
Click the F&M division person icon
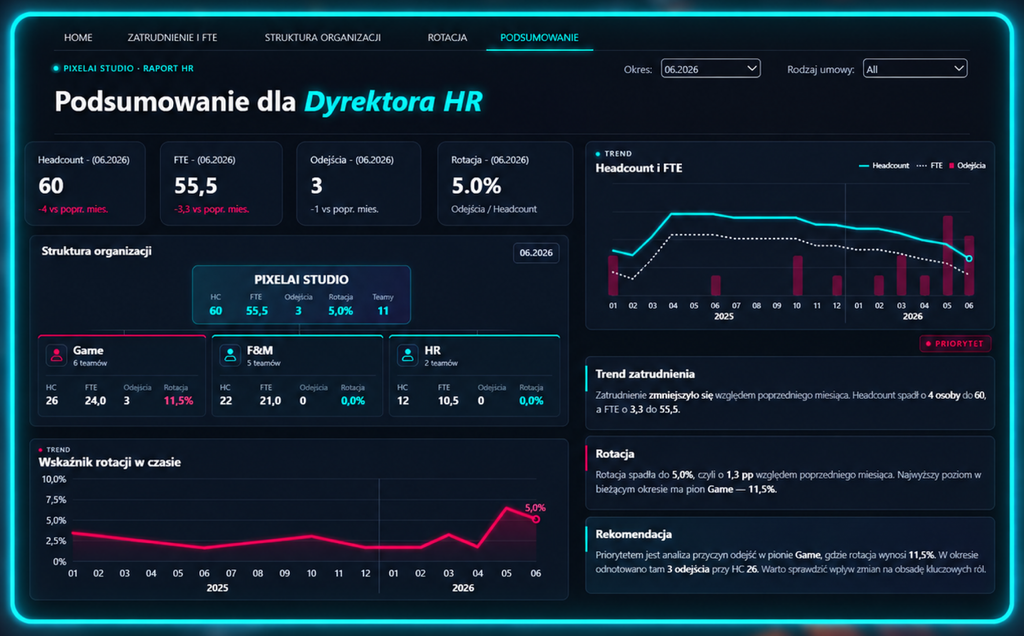[230, 355]
